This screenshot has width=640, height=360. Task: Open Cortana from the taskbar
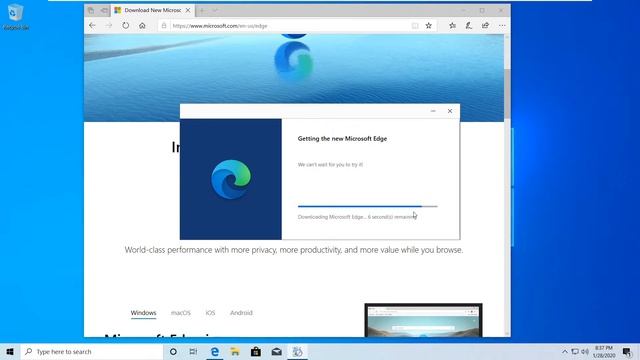click(x=173, y=352)
